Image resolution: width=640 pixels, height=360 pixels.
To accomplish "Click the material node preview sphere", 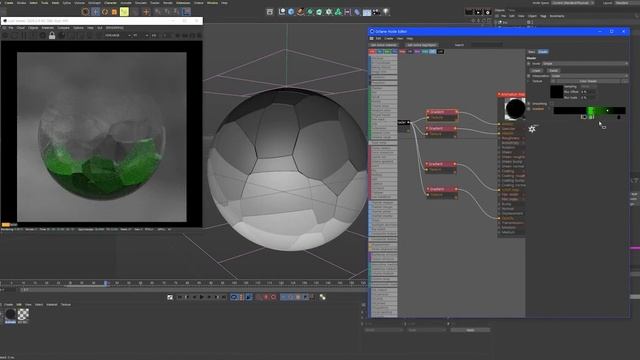I will [516, 109].
